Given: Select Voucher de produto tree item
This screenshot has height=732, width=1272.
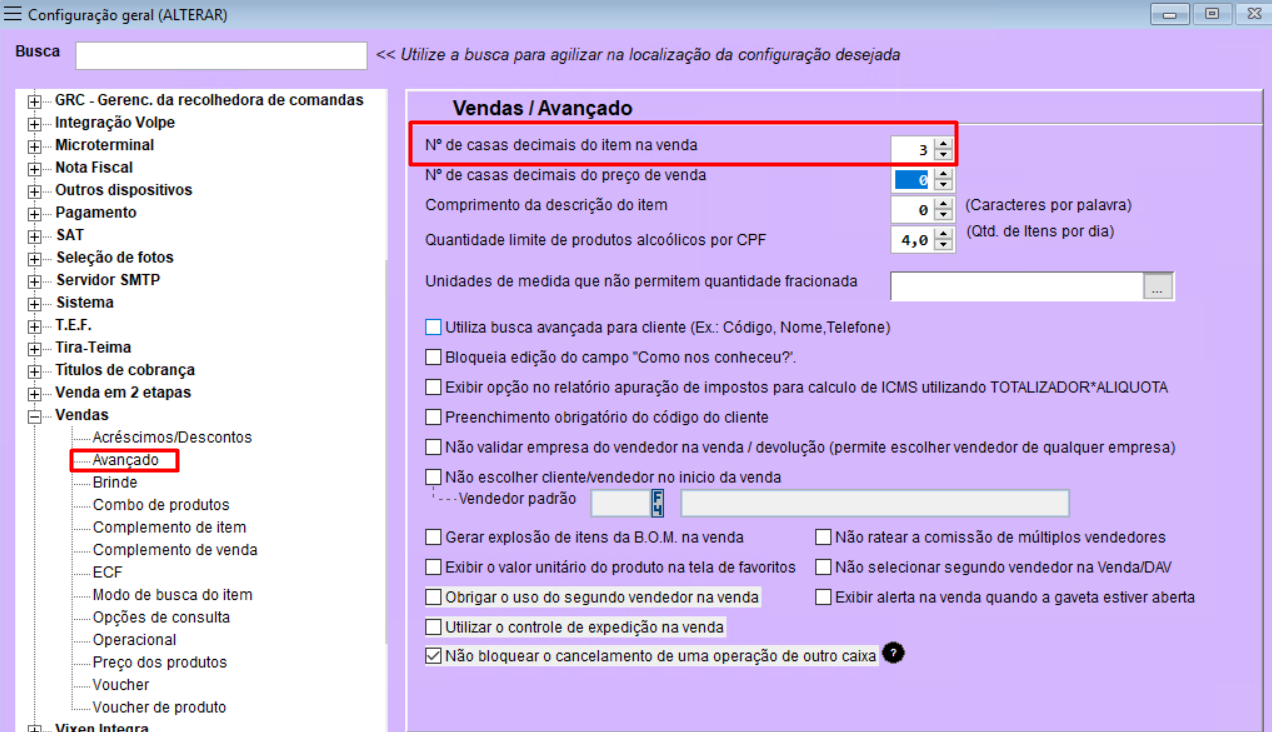Looking at the screenshot, I should click(159, 707).
